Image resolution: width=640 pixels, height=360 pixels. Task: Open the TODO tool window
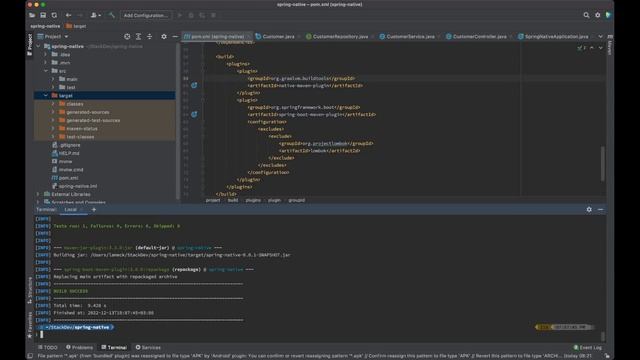tap(48, 347)
